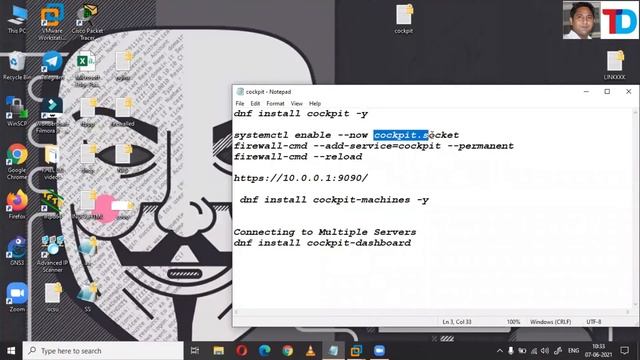
Task: Select the LINXXXX file on desktop
Action: [614, 65]
